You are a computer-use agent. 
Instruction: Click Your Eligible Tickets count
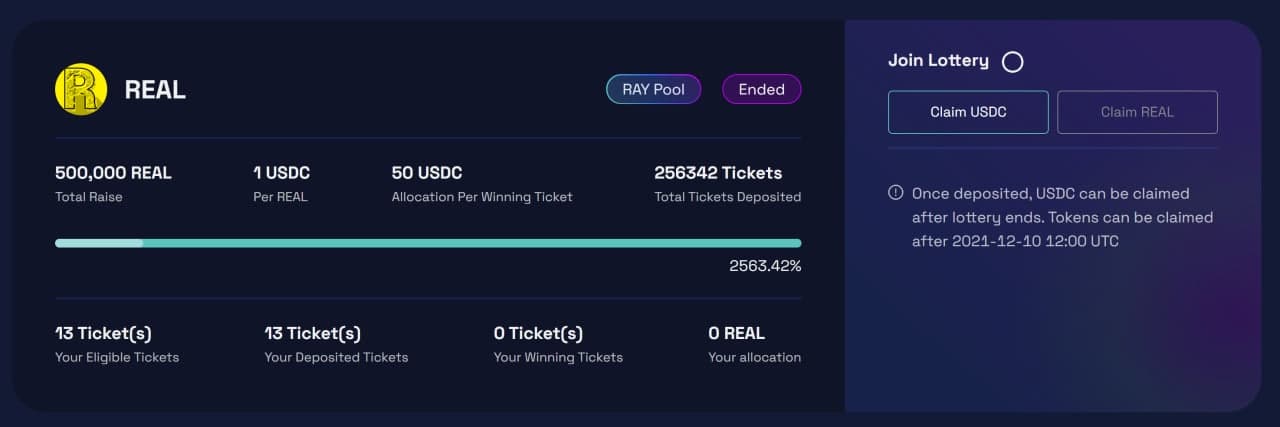pyautogui.click(x=103, y=333)
